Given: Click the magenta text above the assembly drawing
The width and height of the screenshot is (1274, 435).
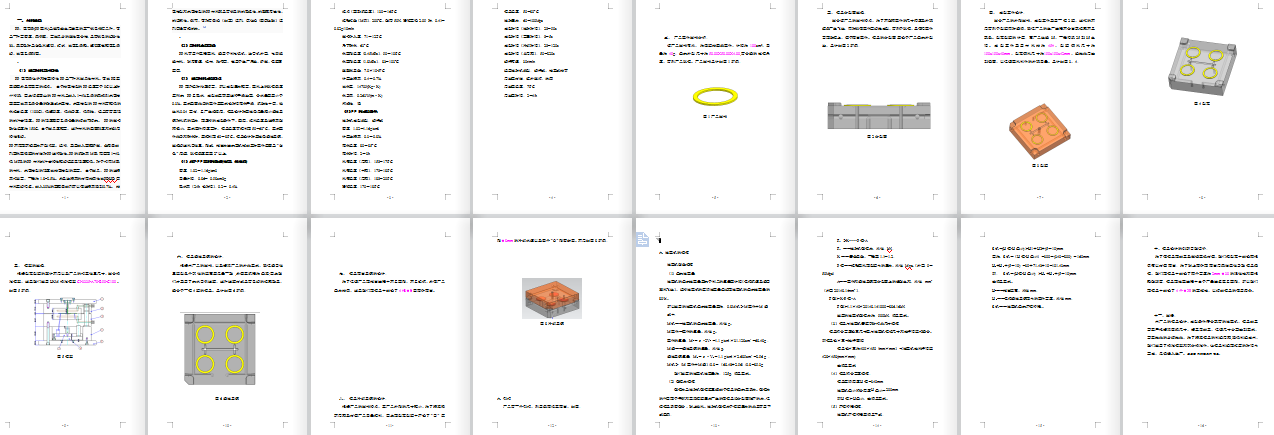Looking at the screenshot, I should coord(98,284).
